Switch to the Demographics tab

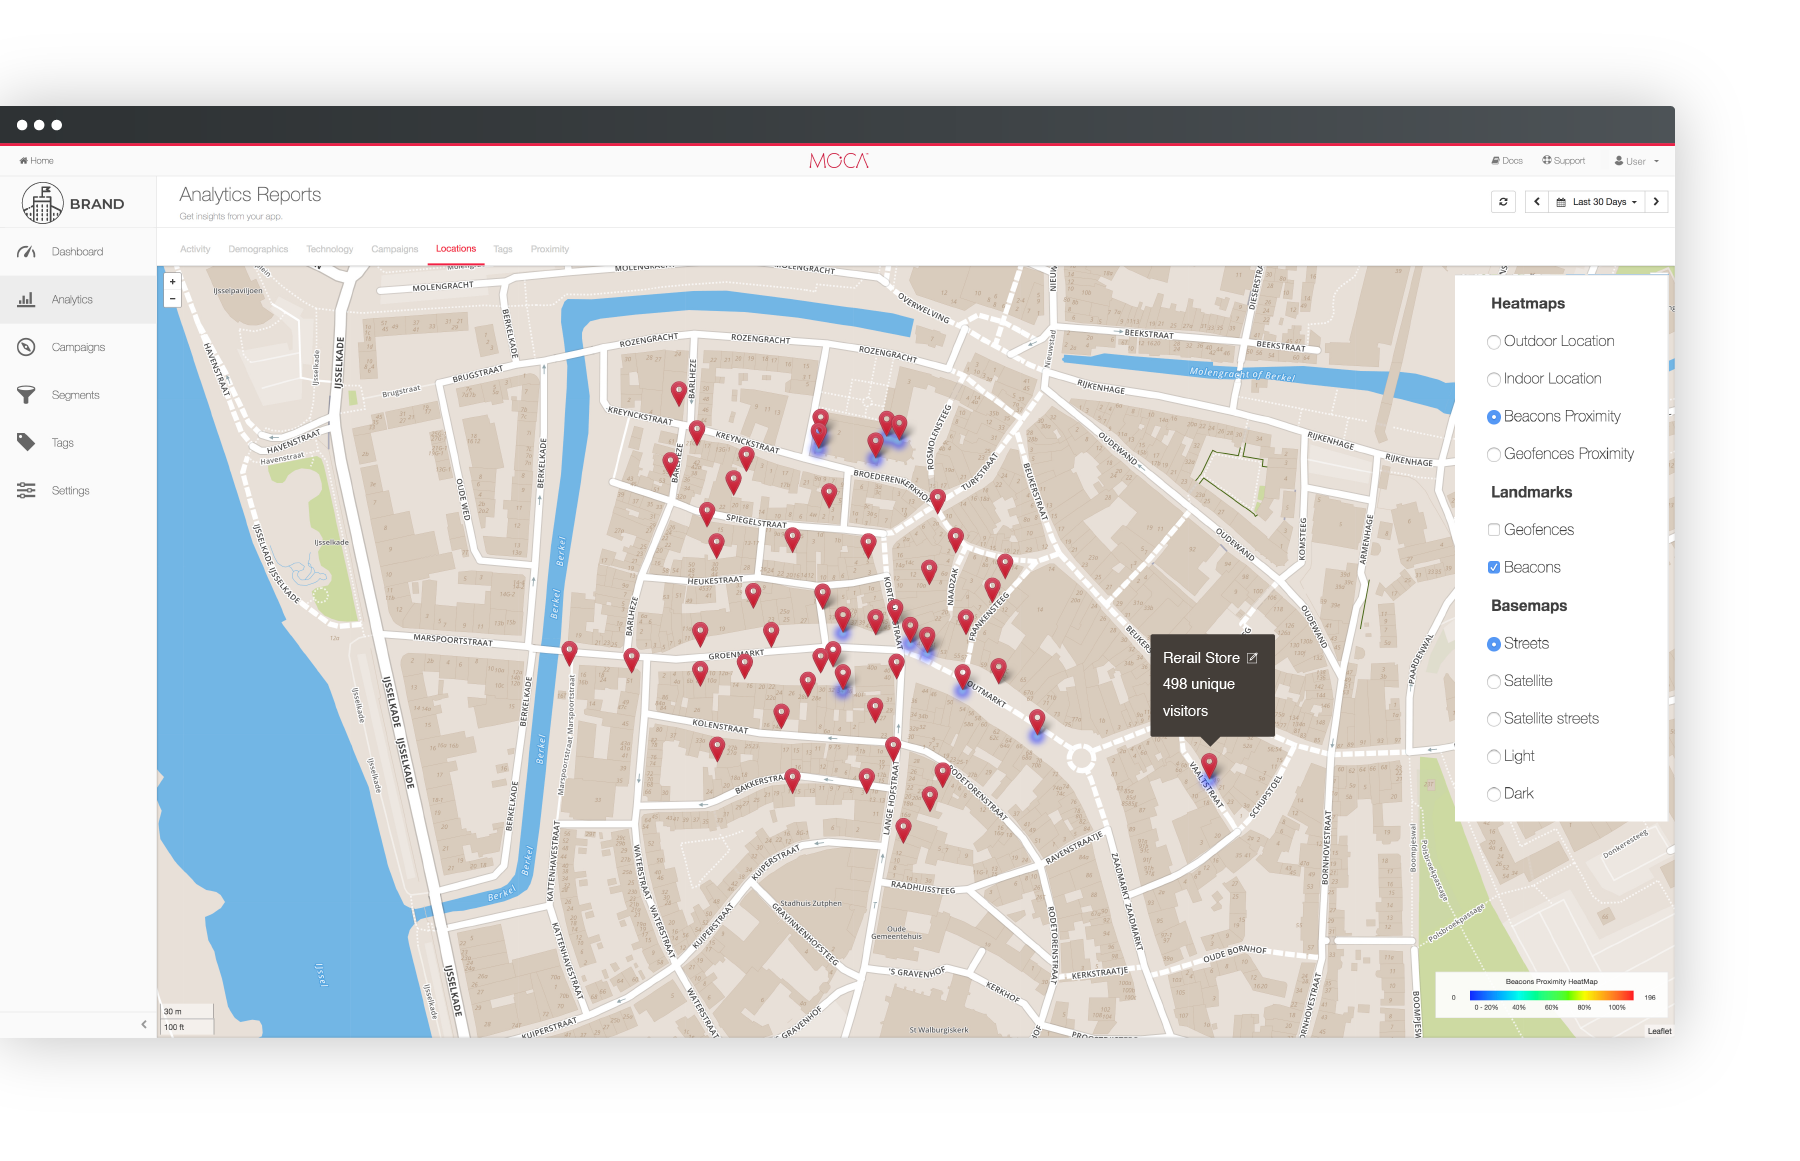click(258, 249)
